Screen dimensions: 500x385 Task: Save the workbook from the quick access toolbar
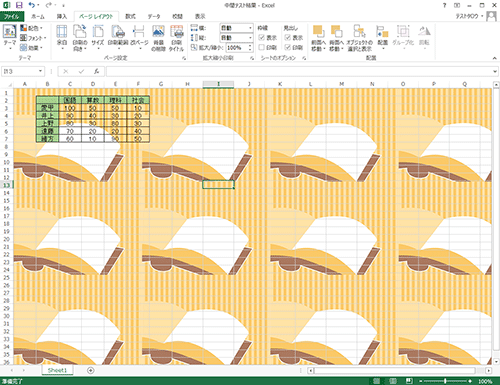click(x=19, y=5)
